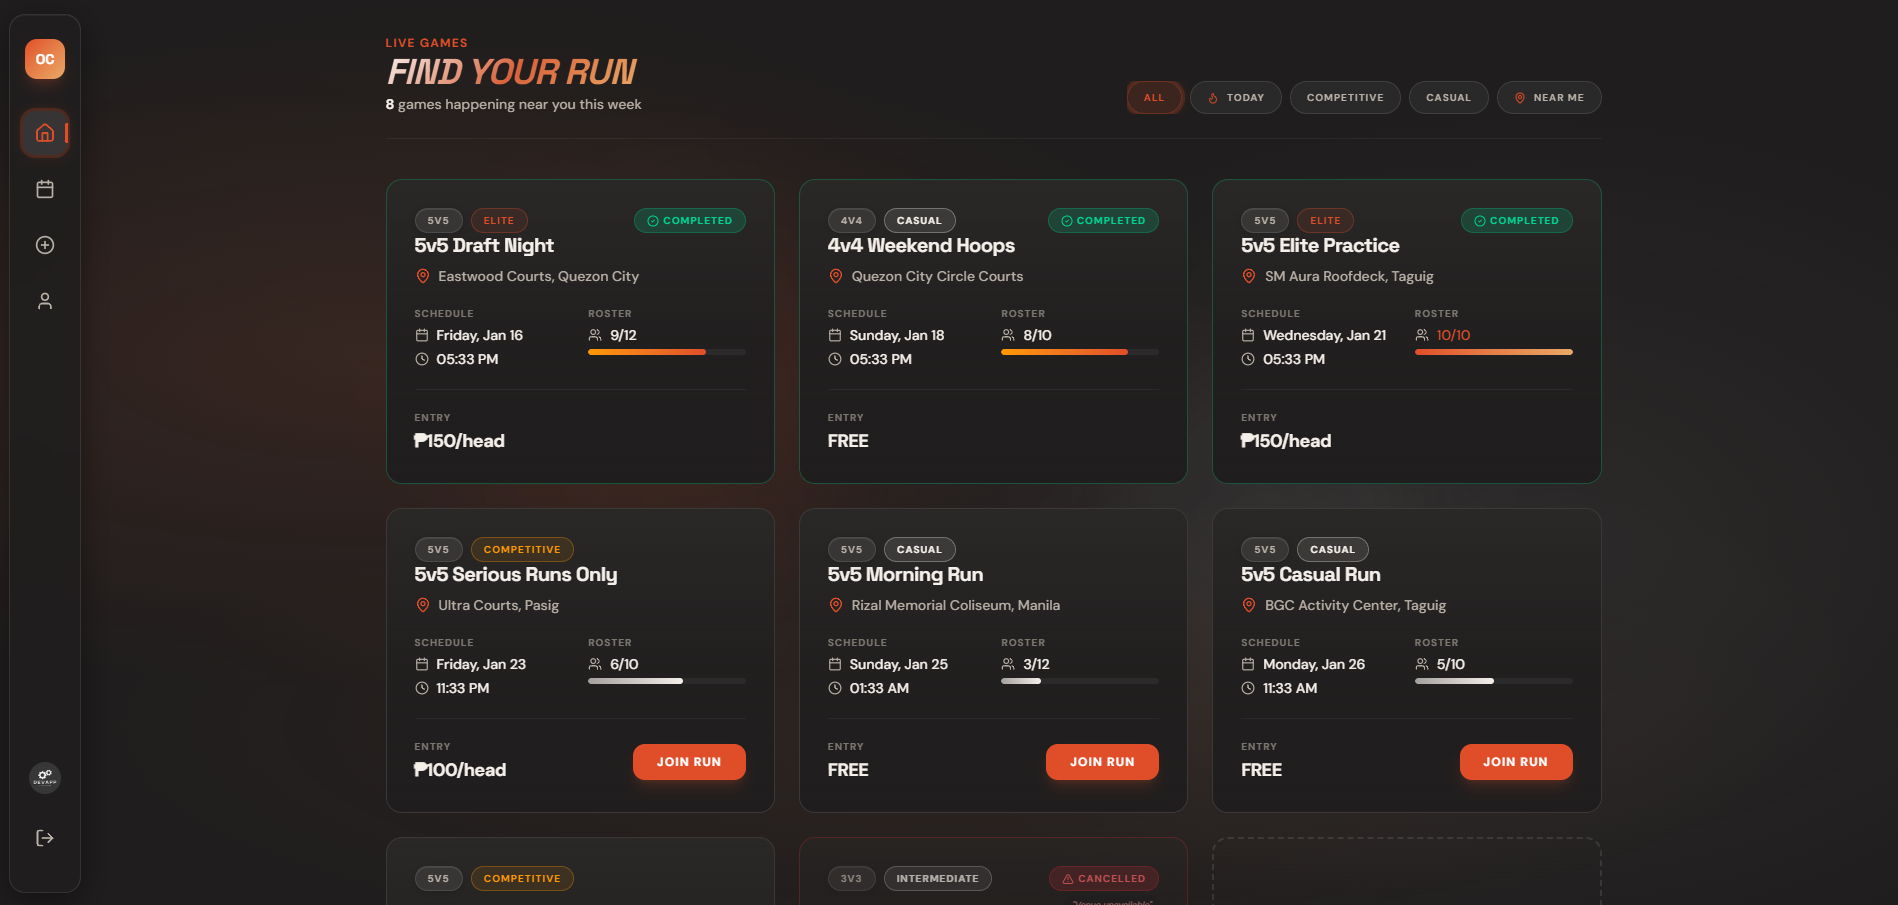Click the pin icon in NEAR ME filter
The height and width of the screenshot is (905, 1898).
coord(1520,98)
